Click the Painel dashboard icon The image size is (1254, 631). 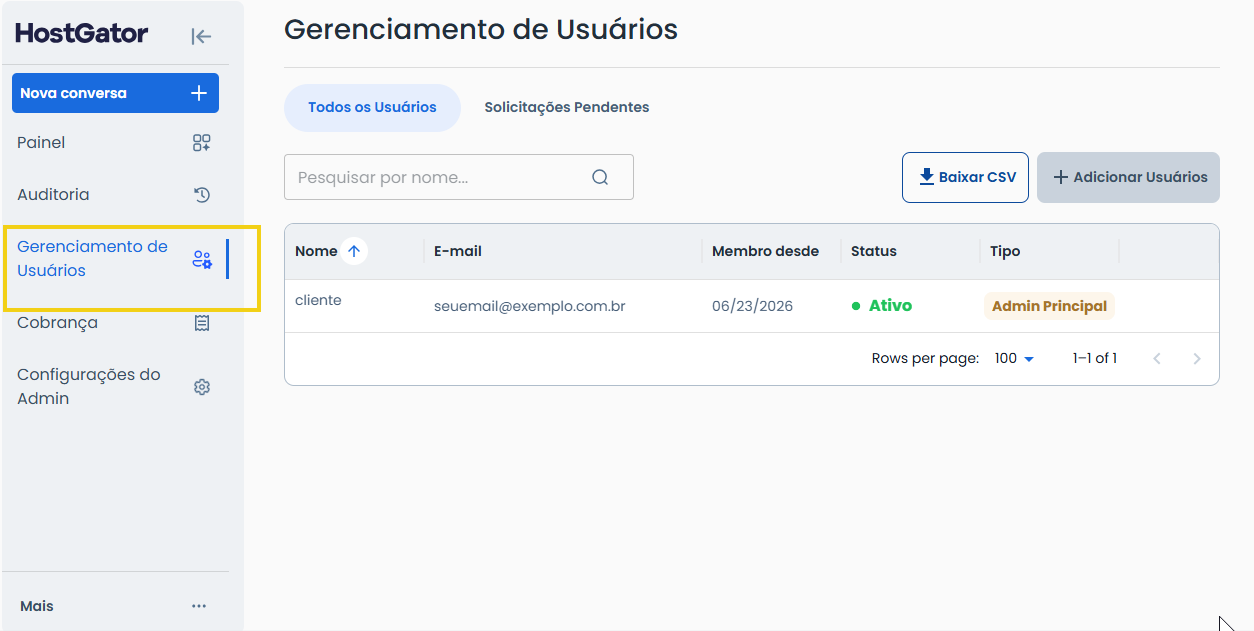pos(202,143)
